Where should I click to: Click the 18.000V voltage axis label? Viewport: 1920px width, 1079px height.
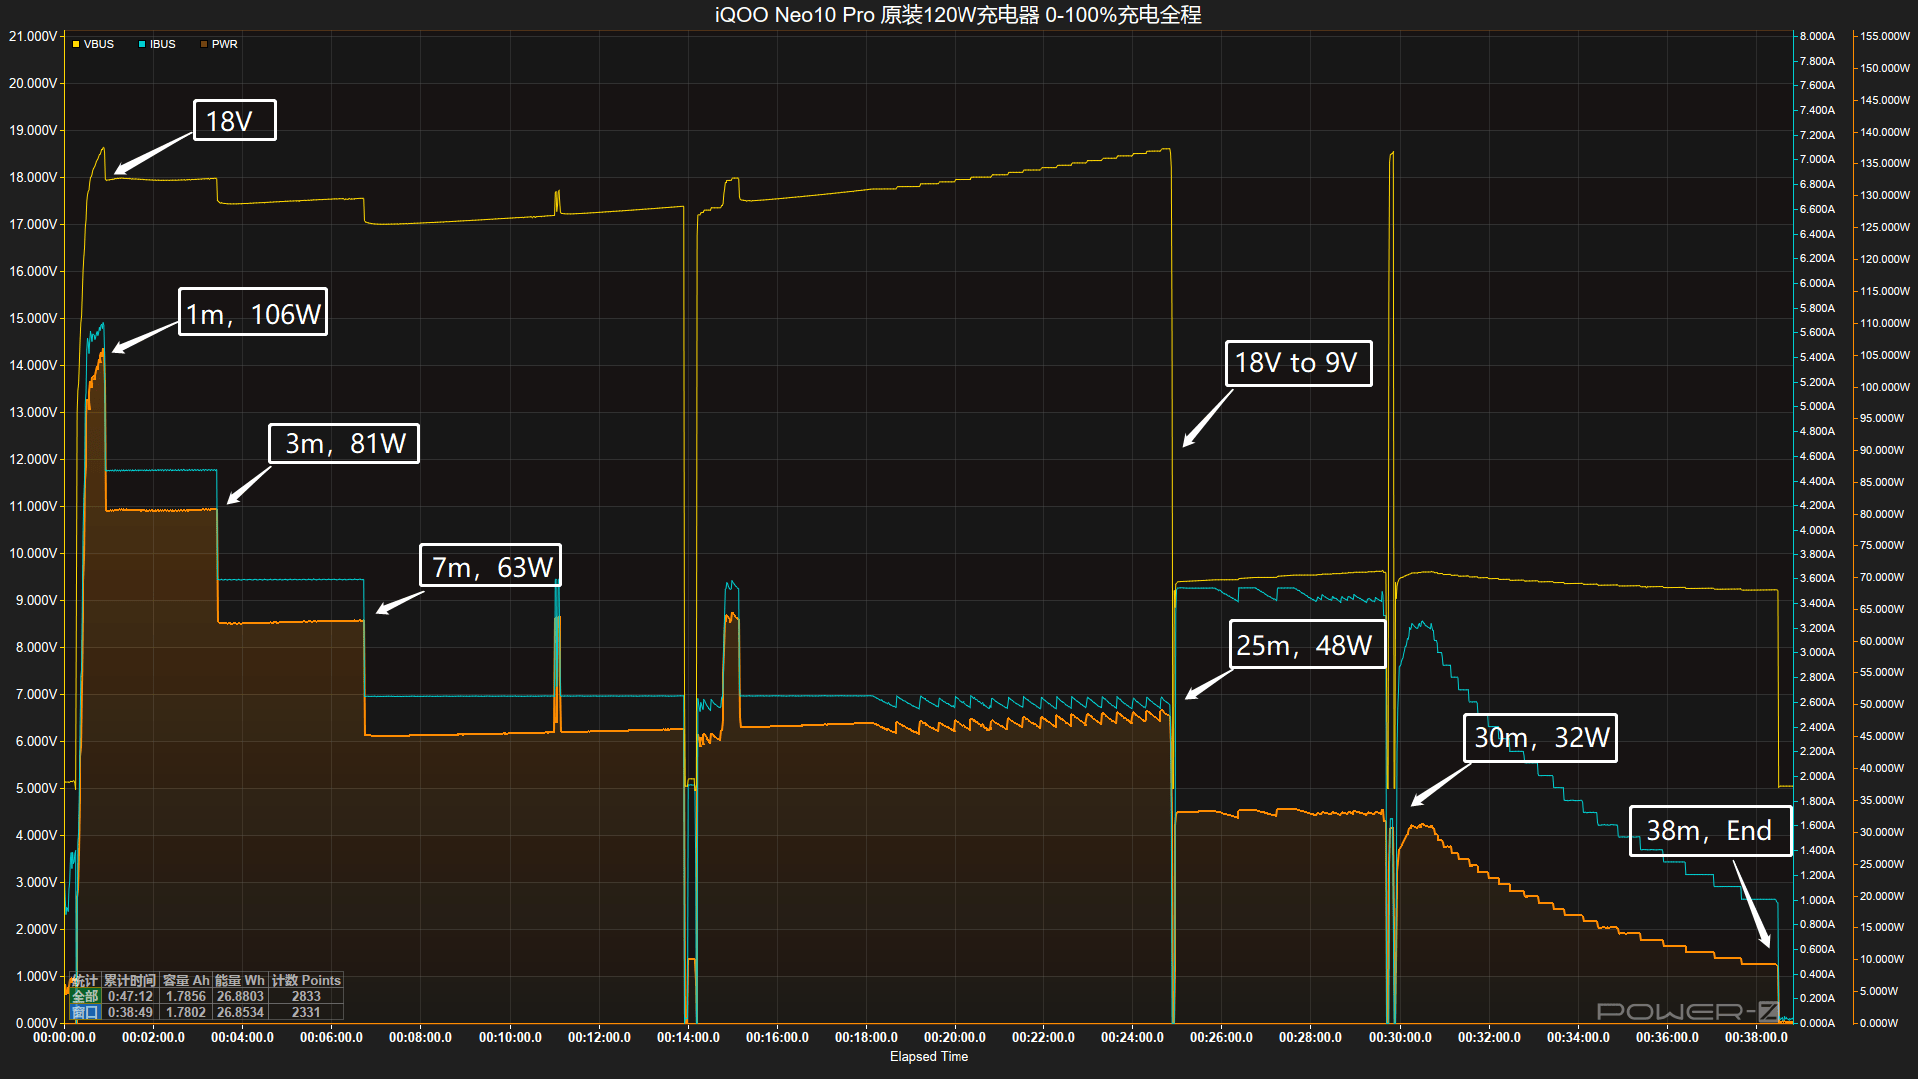pos(33,177)
